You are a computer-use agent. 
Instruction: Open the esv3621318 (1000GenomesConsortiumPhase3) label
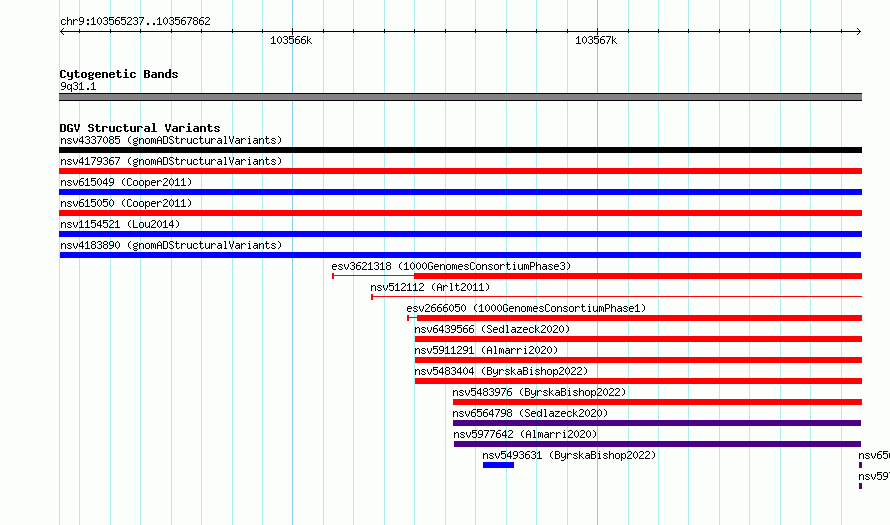(451, 266)
